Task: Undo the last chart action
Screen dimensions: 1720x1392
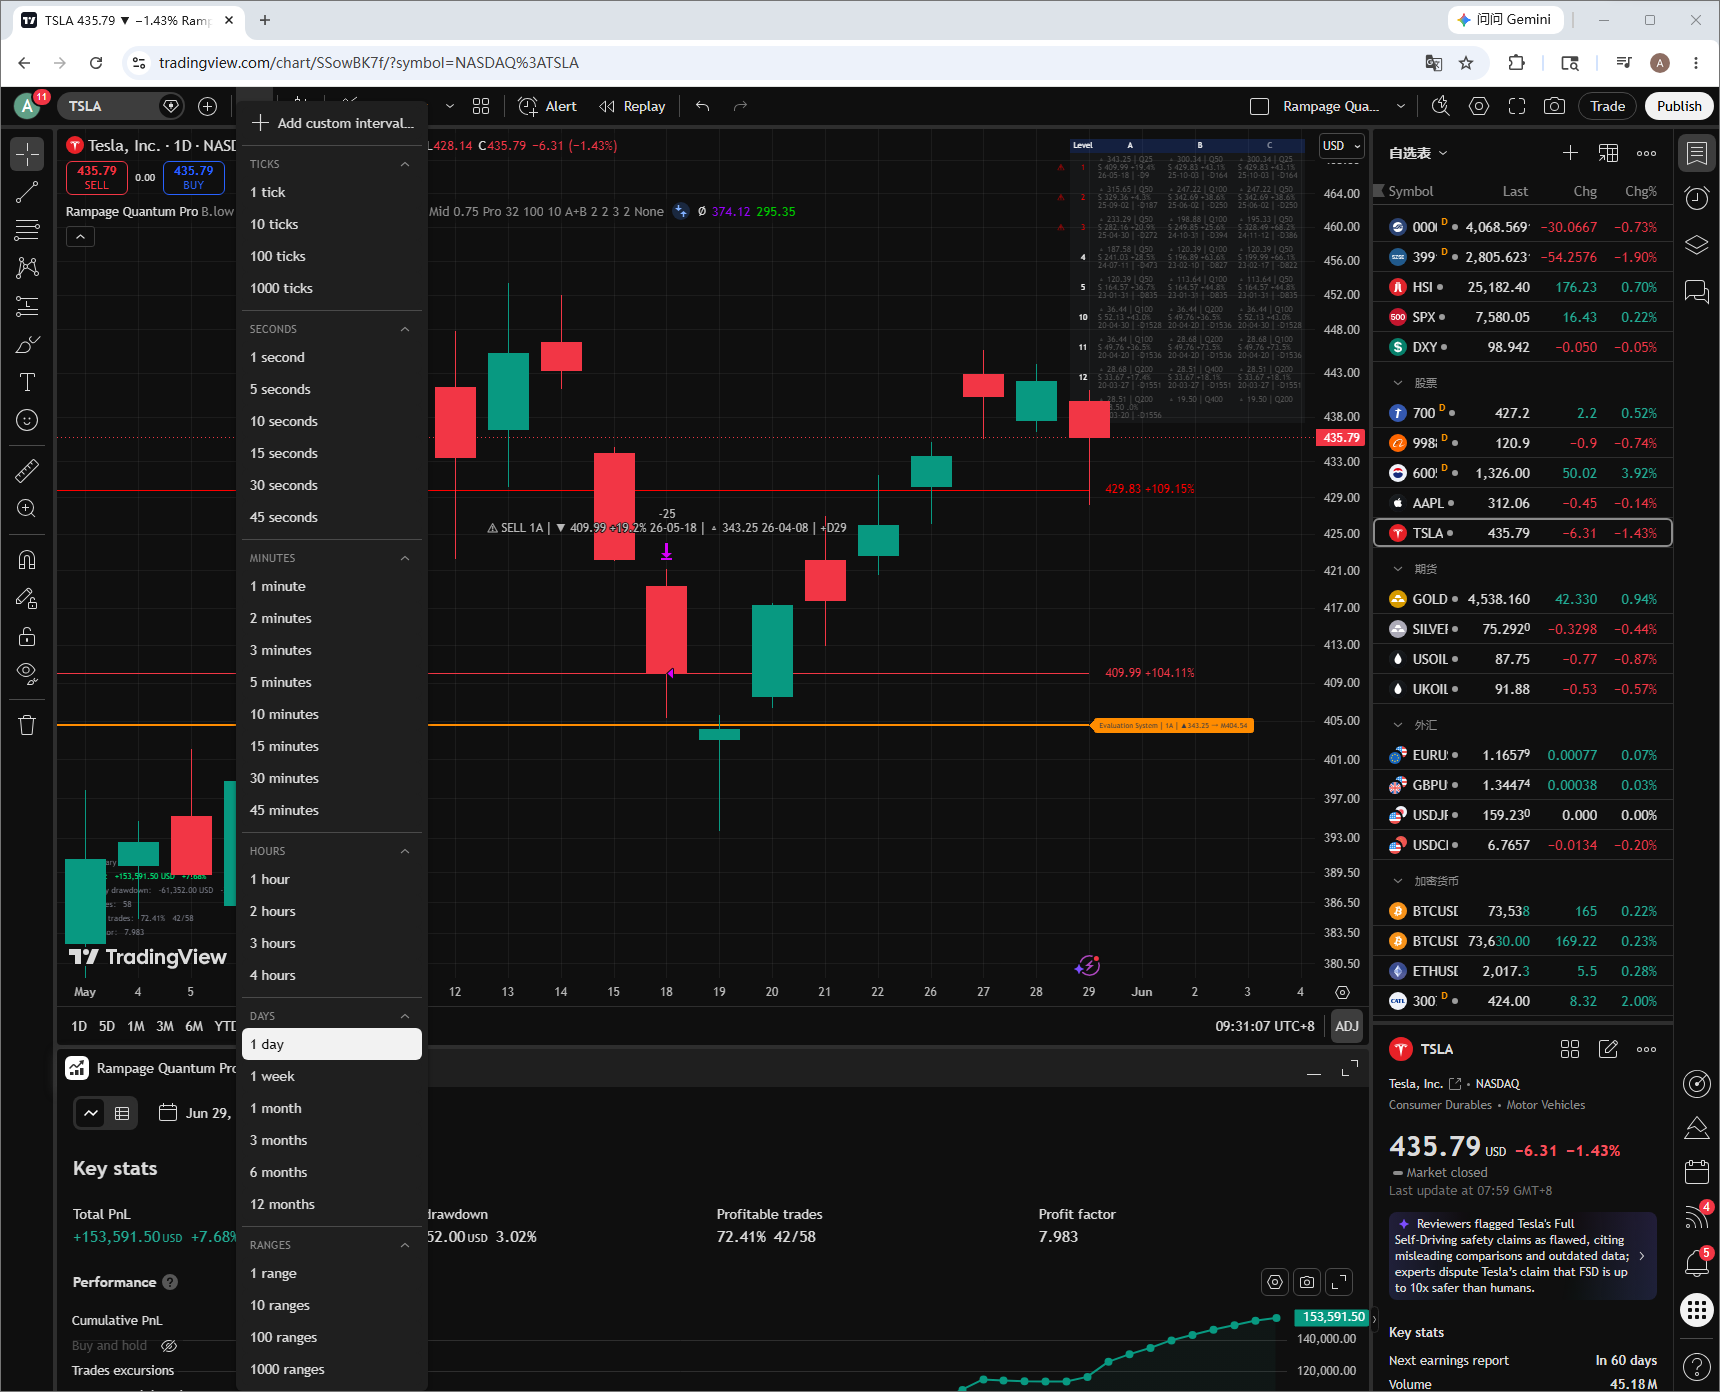Action: point(703,106)
